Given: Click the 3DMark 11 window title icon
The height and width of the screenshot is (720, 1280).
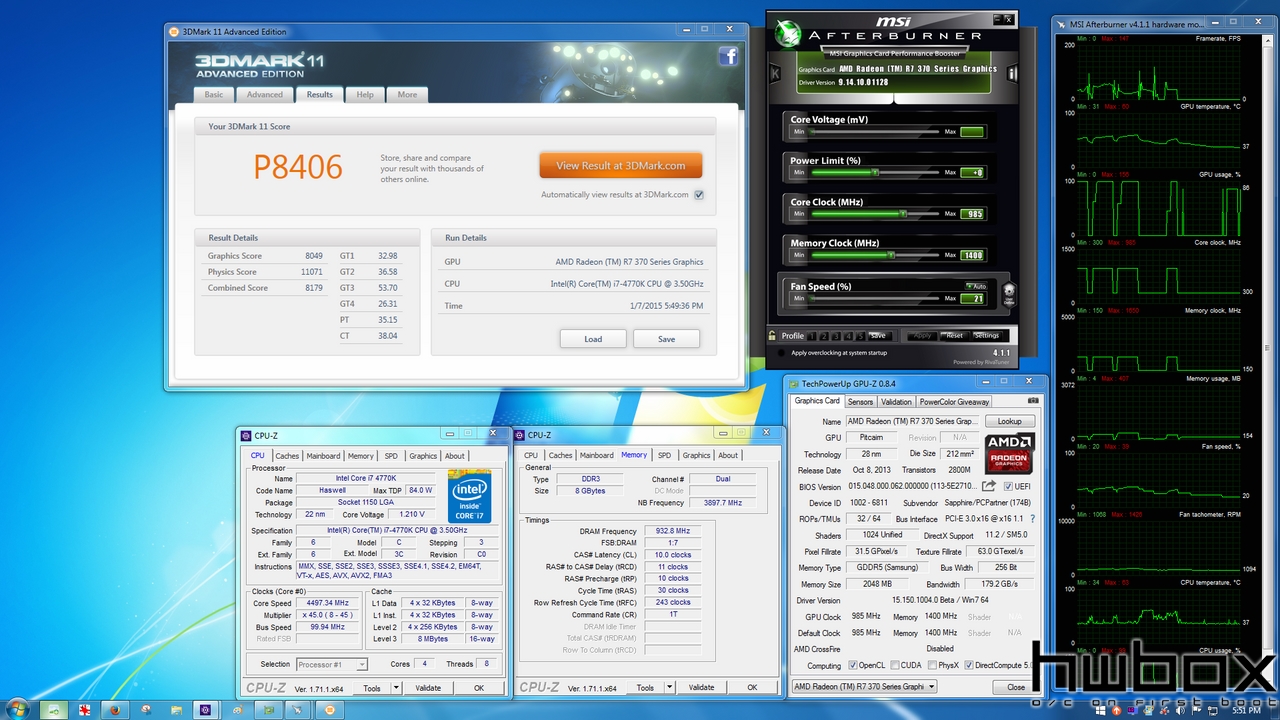Looking at the screenshot, I should click(174, 31).
